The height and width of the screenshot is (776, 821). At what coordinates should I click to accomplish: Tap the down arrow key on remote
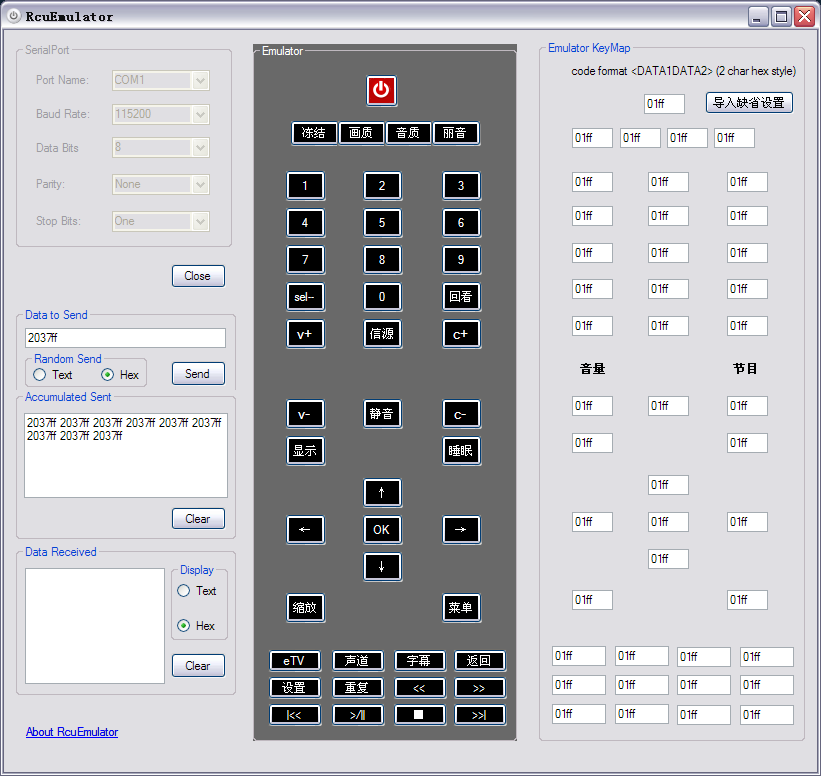382,566
